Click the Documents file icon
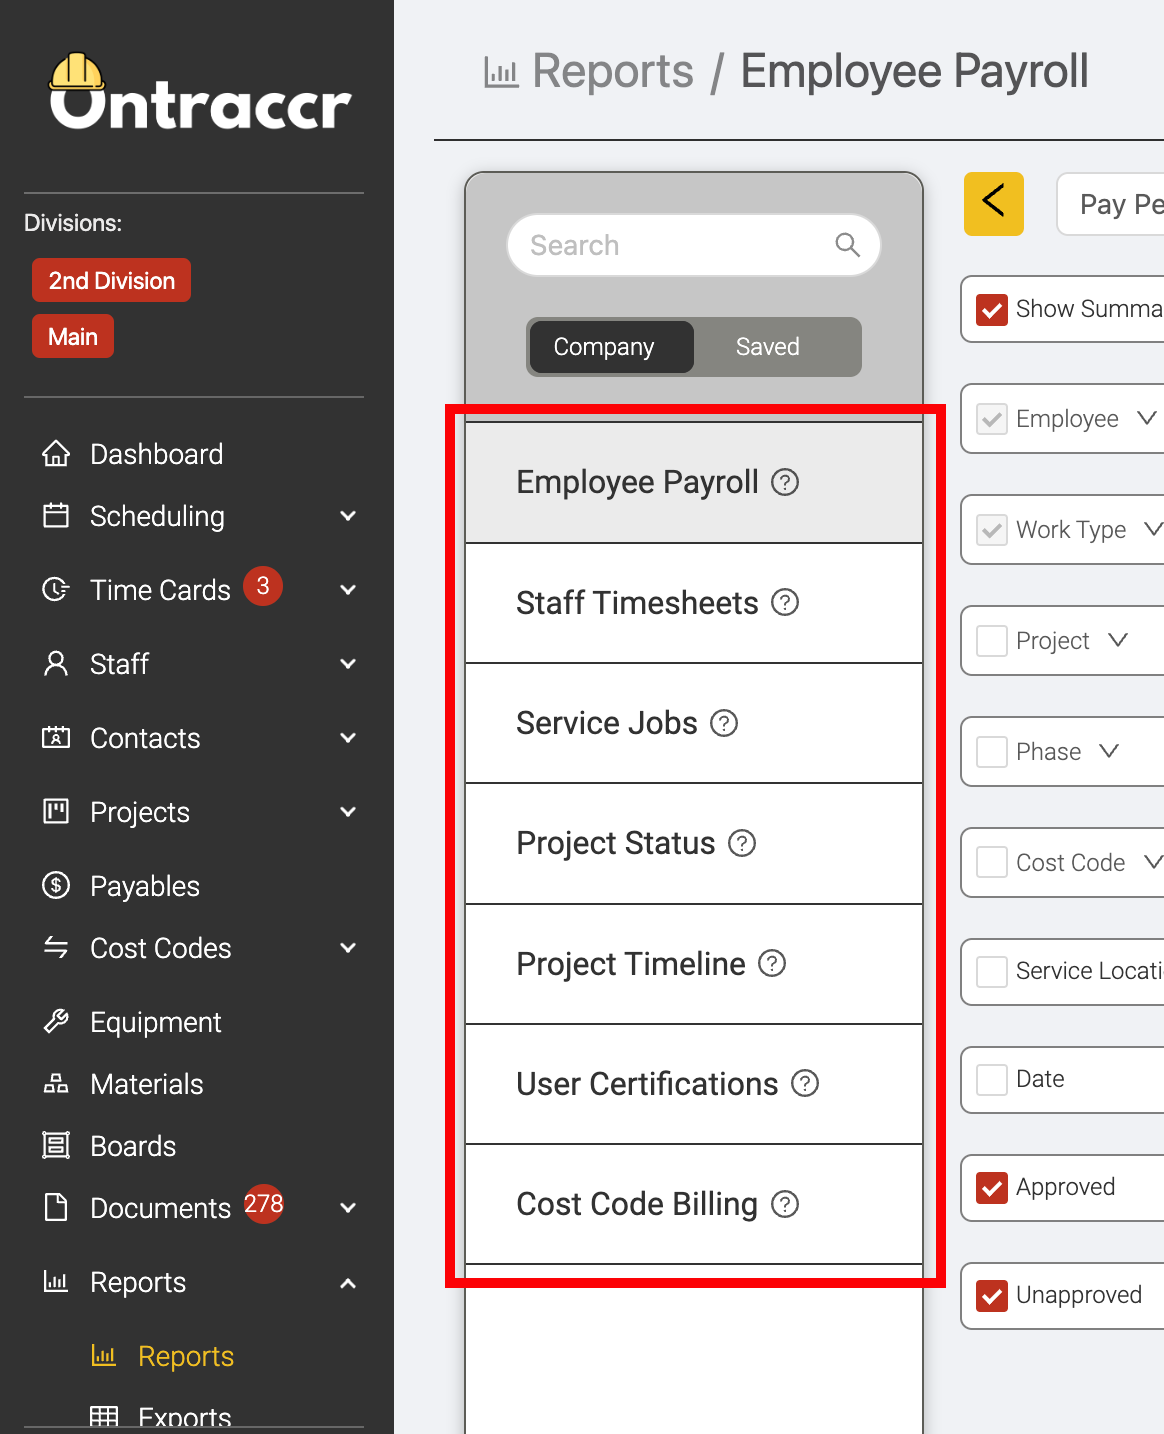Viewport: 1164px width, 1434px height. [x=56, y=1207]
